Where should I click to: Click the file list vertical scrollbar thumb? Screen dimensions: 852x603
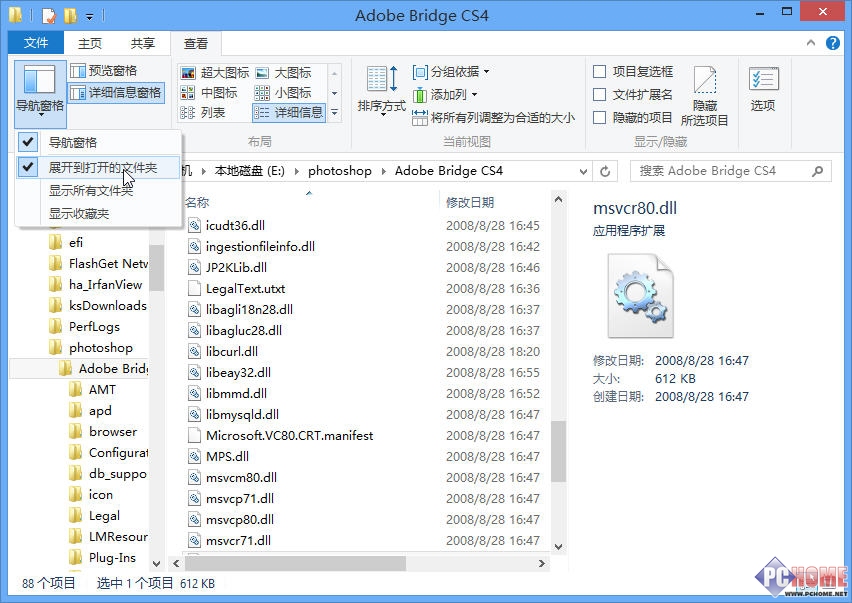click(558, 451)
